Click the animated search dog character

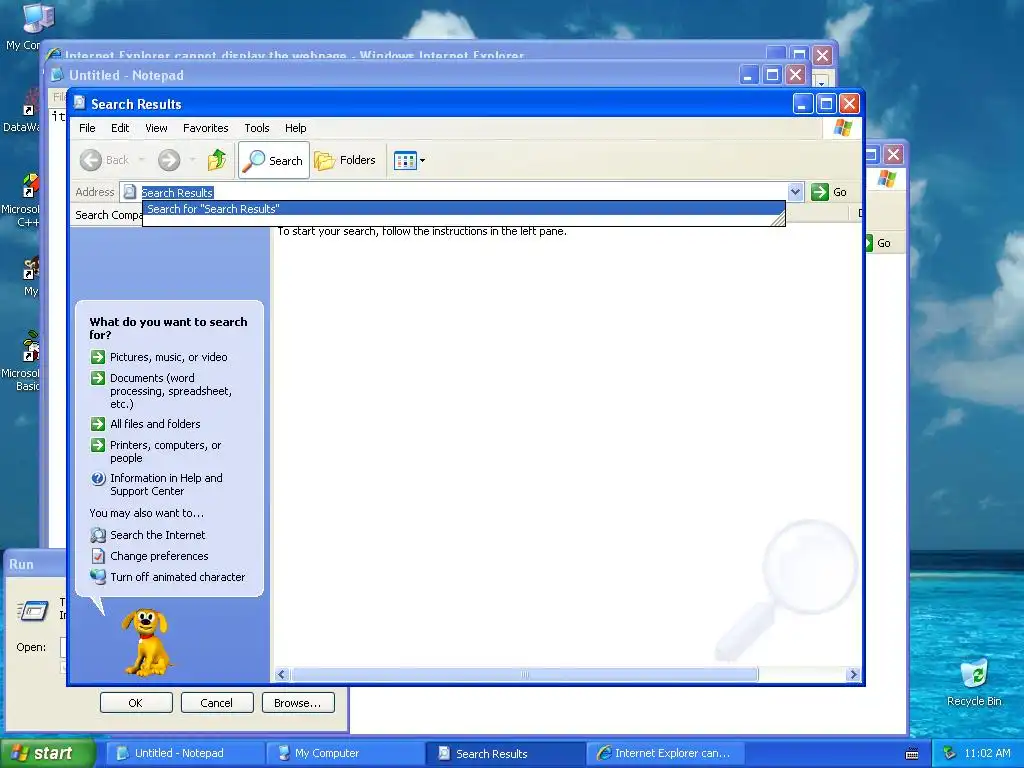[x=146, y=643]
